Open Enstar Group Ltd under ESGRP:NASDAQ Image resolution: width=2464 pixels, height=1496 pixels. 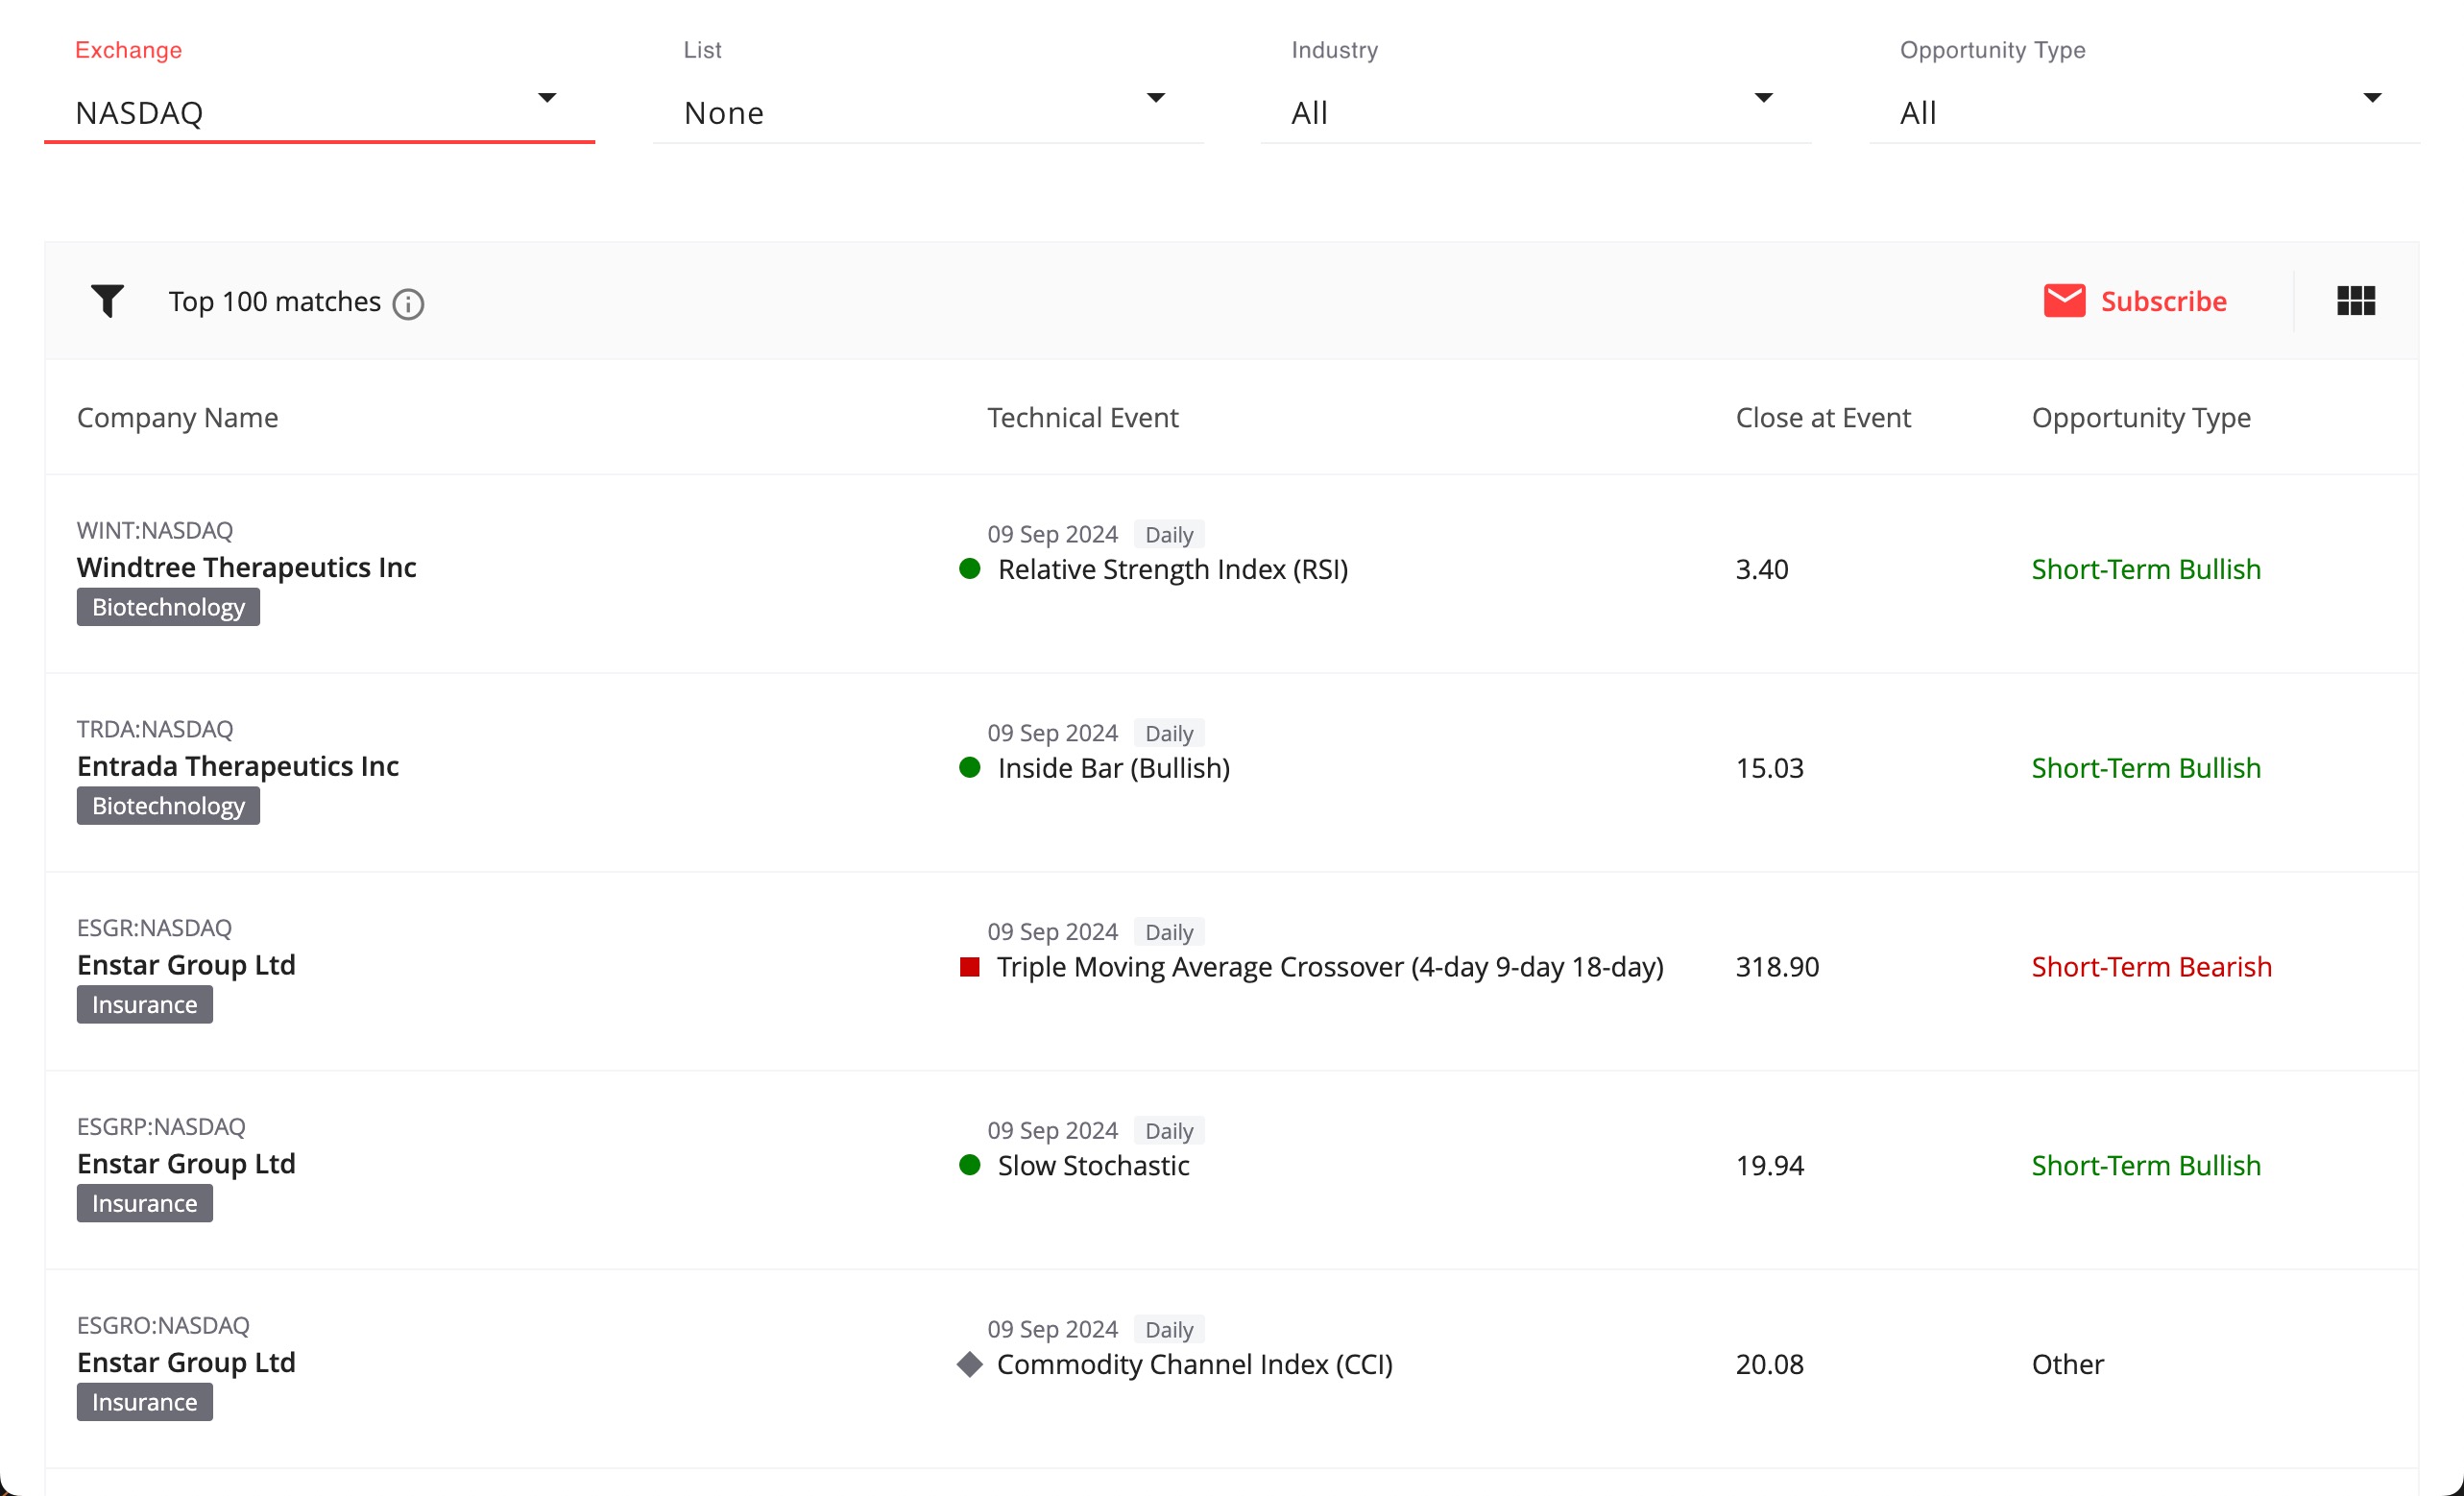186,1164
